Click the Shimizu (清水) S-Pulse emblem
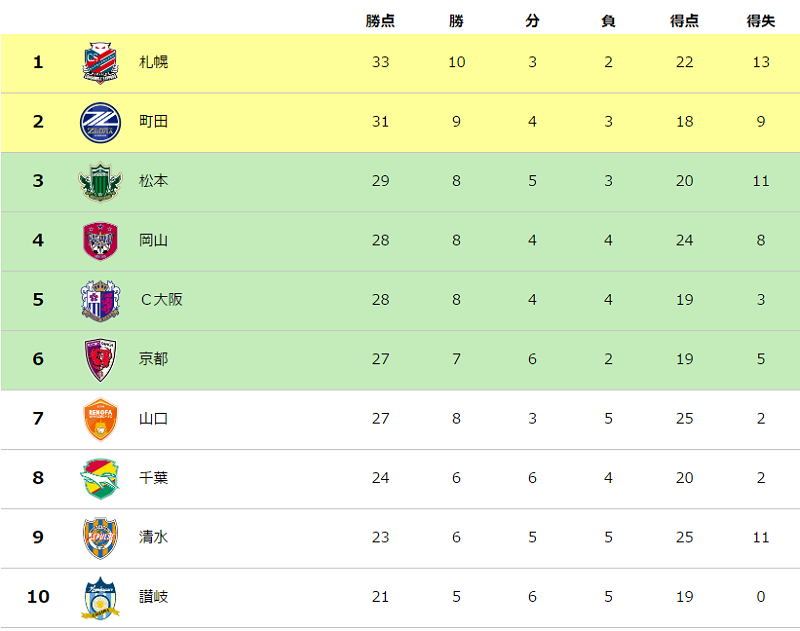This screenshot has height=631, width=800. pyautogui.click(x=100, y=537)
